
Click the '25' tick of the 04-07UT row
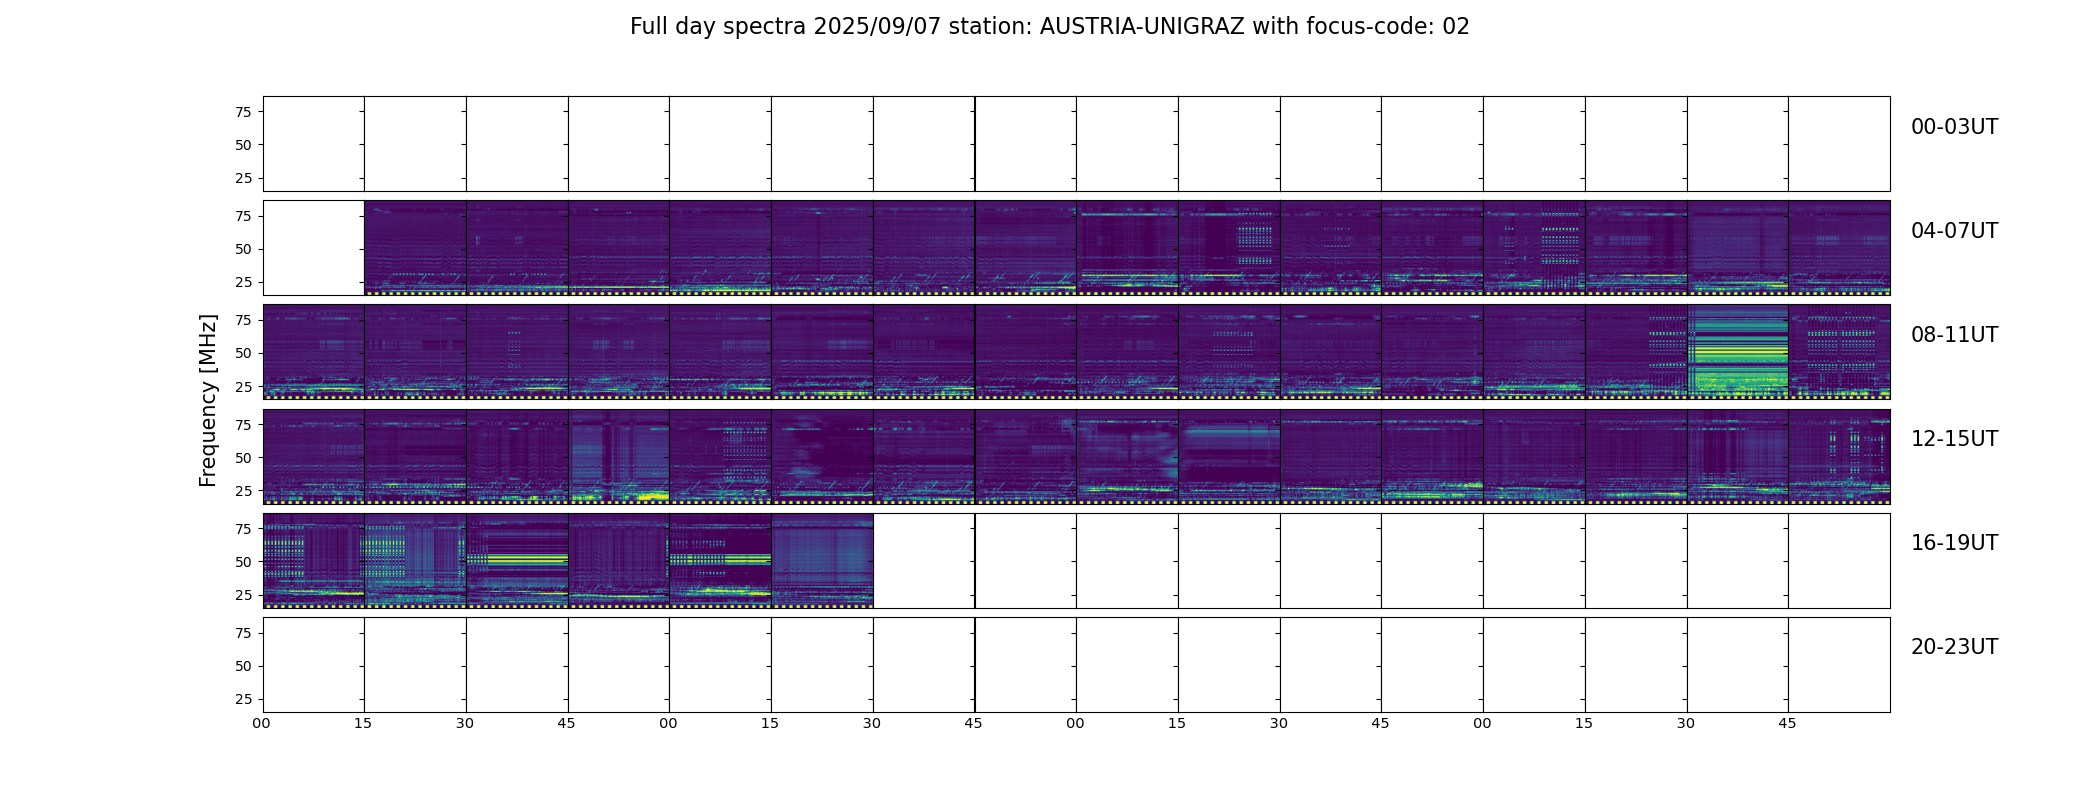pos(243,282)
